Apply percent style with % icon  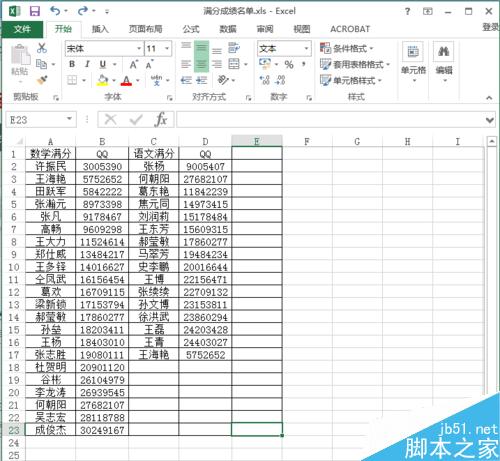(289, 64)
